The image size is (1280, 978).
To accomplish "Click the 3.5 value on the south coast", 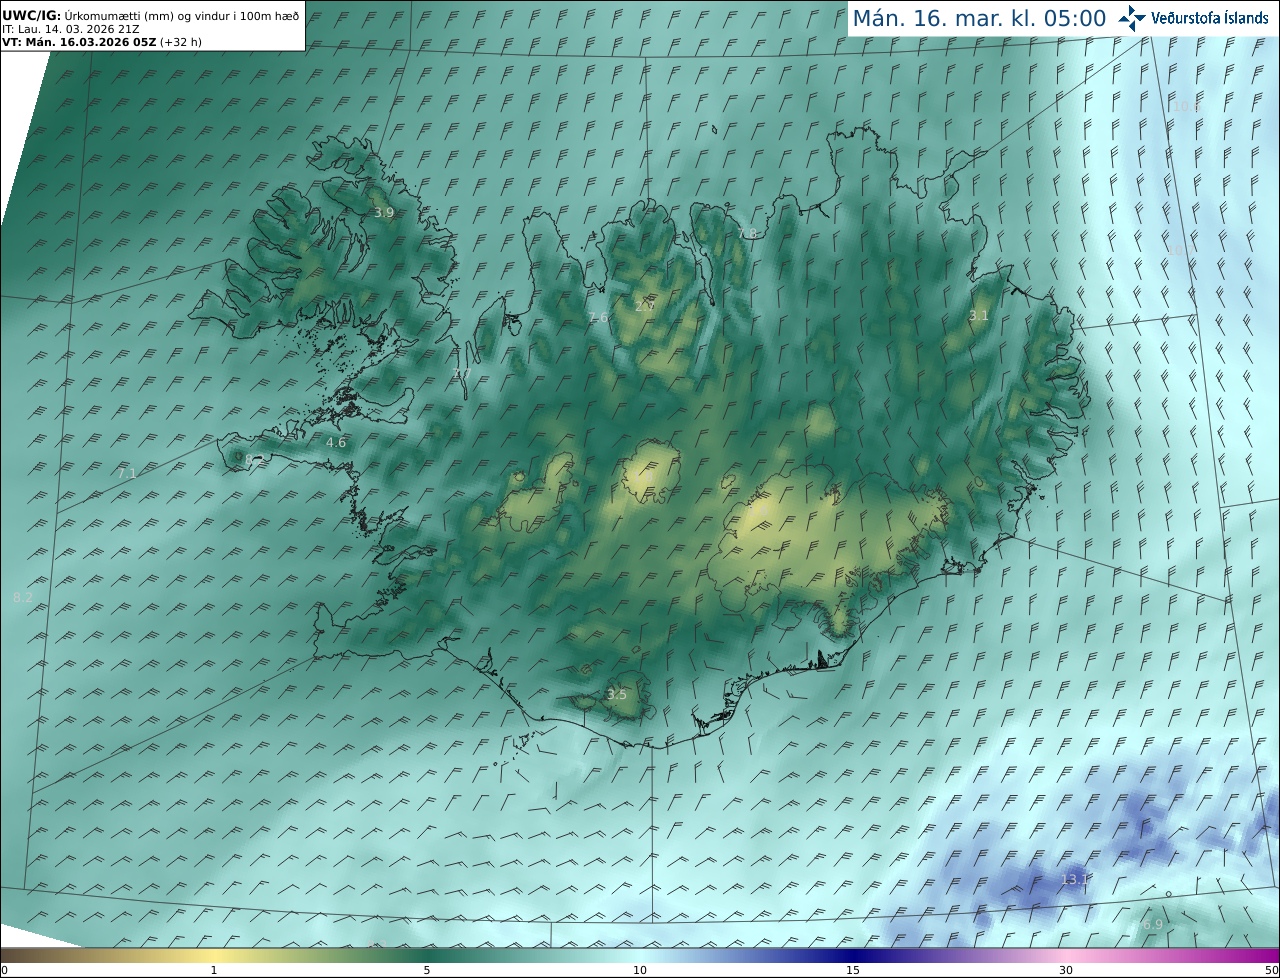I will click(617, 694).
